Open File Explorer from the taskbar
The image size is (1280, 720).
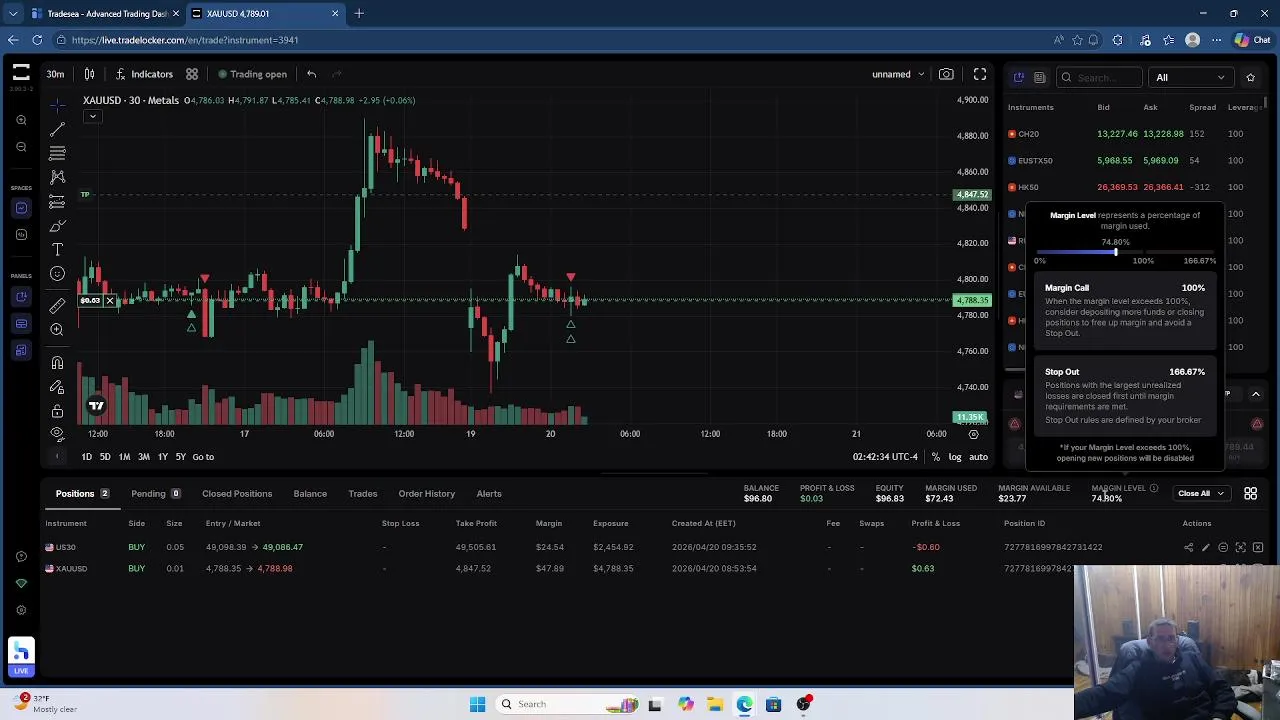[x=715, y=704]
